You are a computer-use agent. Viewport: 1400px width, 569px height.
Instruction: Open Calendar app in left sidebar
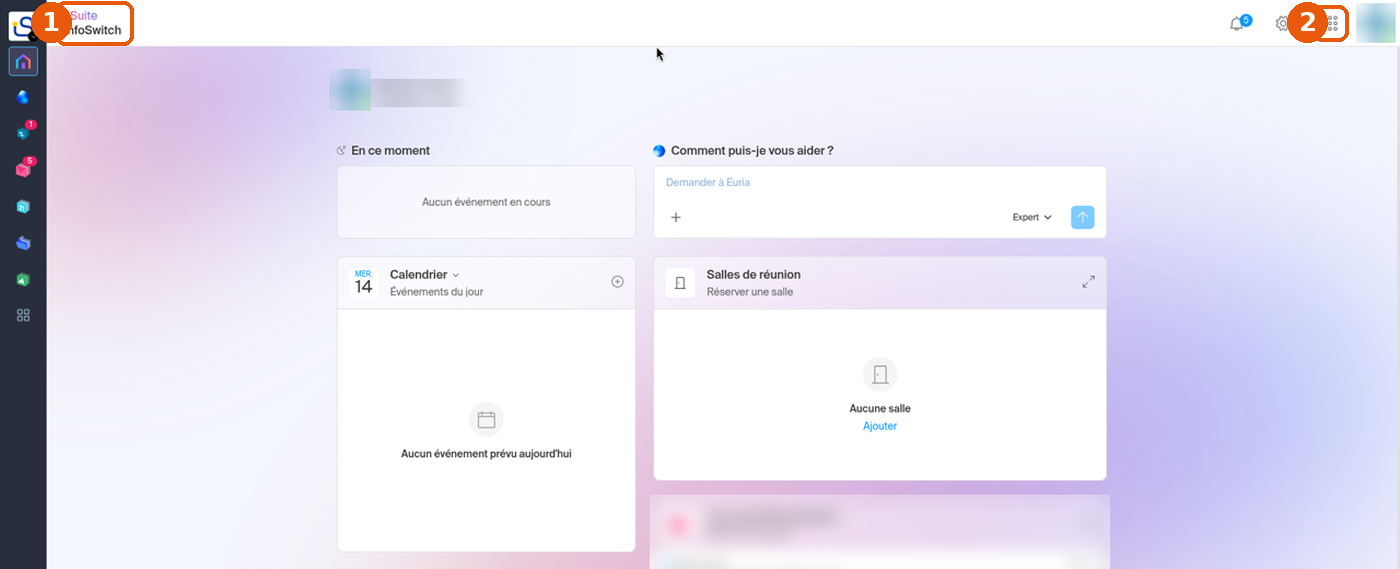pos(23,206)
